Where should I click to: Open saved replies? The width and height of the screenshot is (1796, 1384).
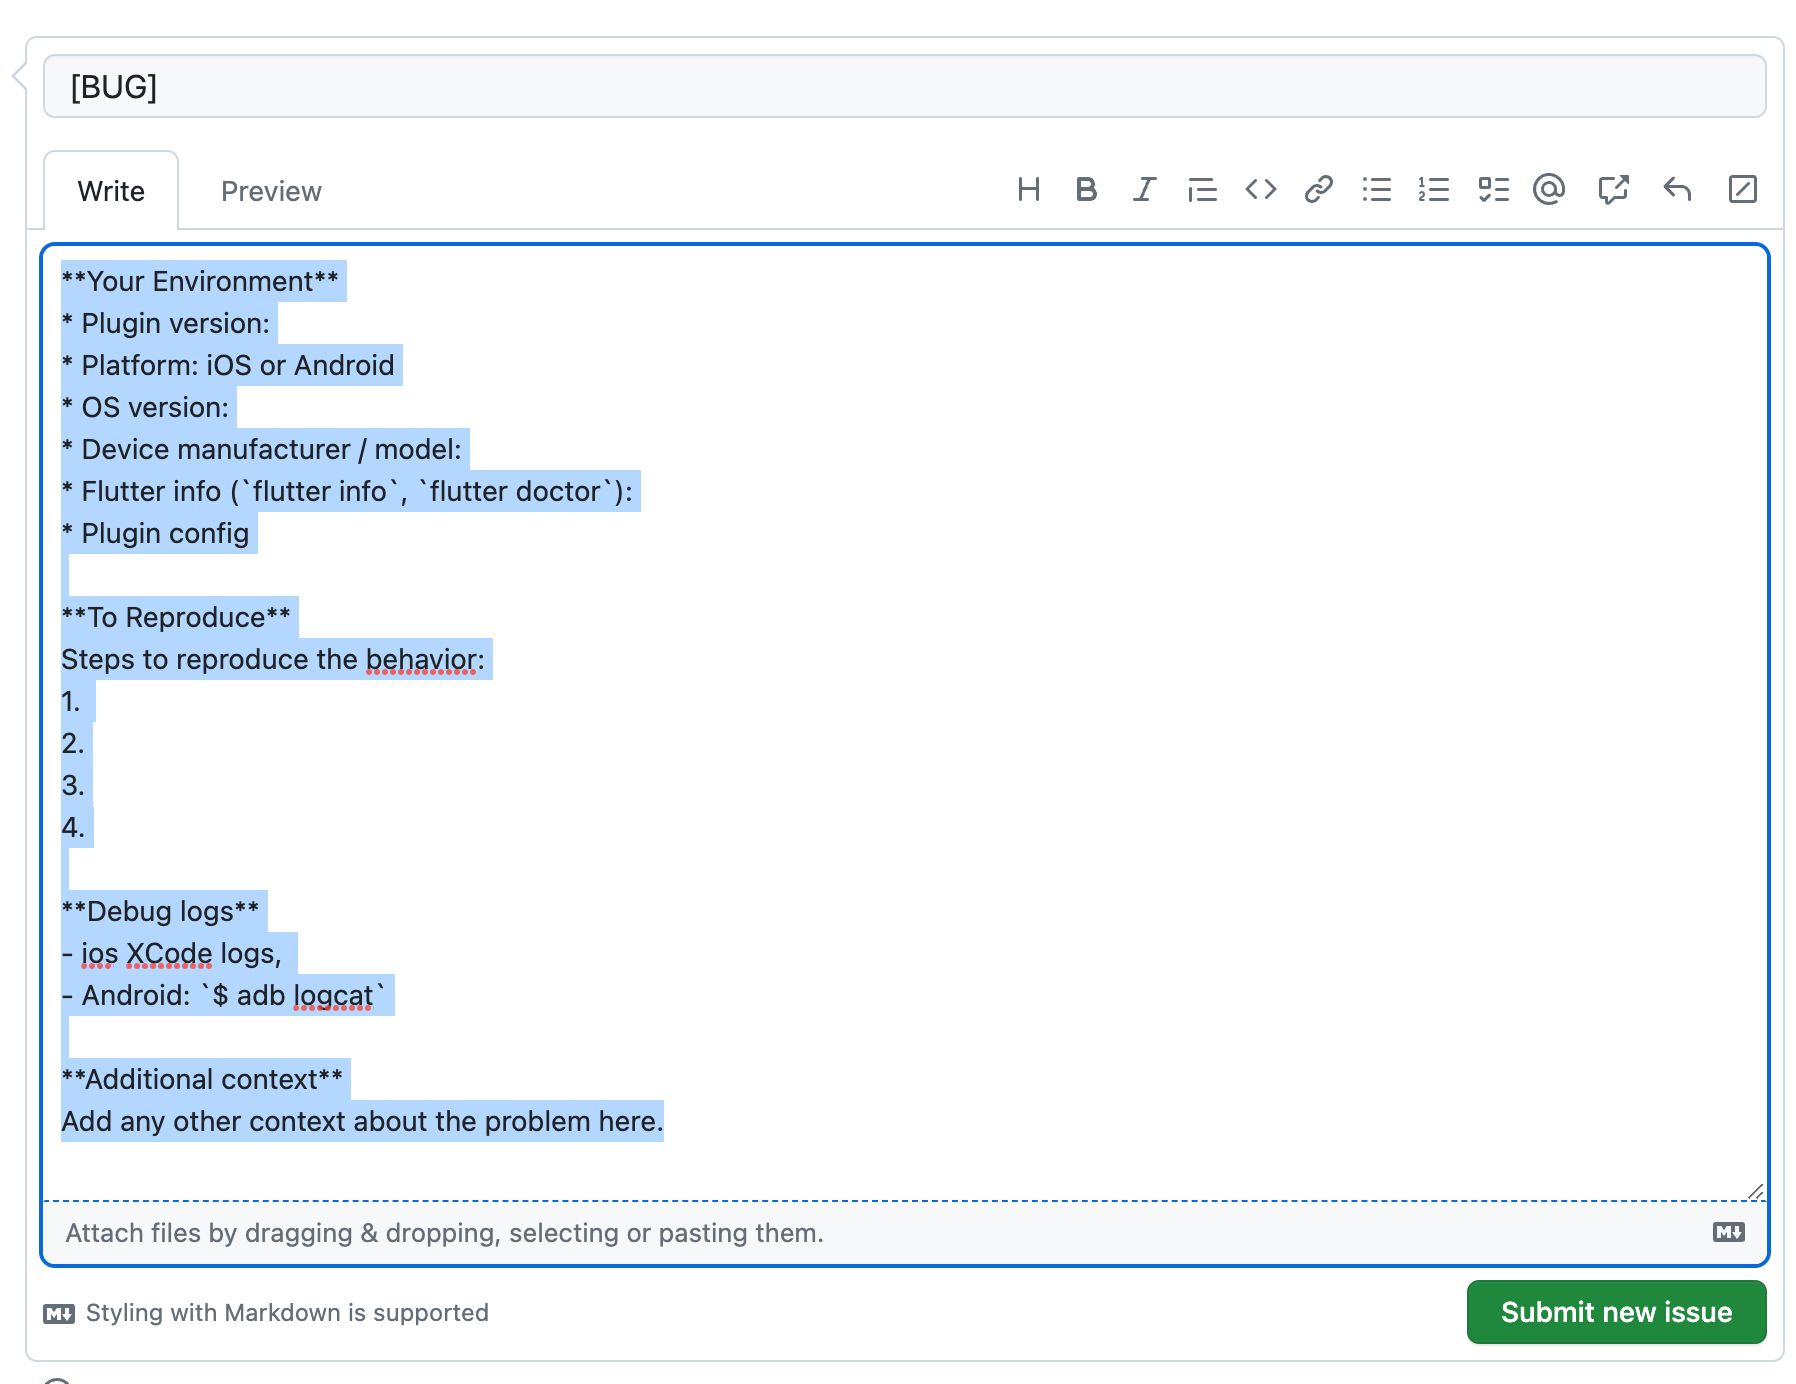1677,189
